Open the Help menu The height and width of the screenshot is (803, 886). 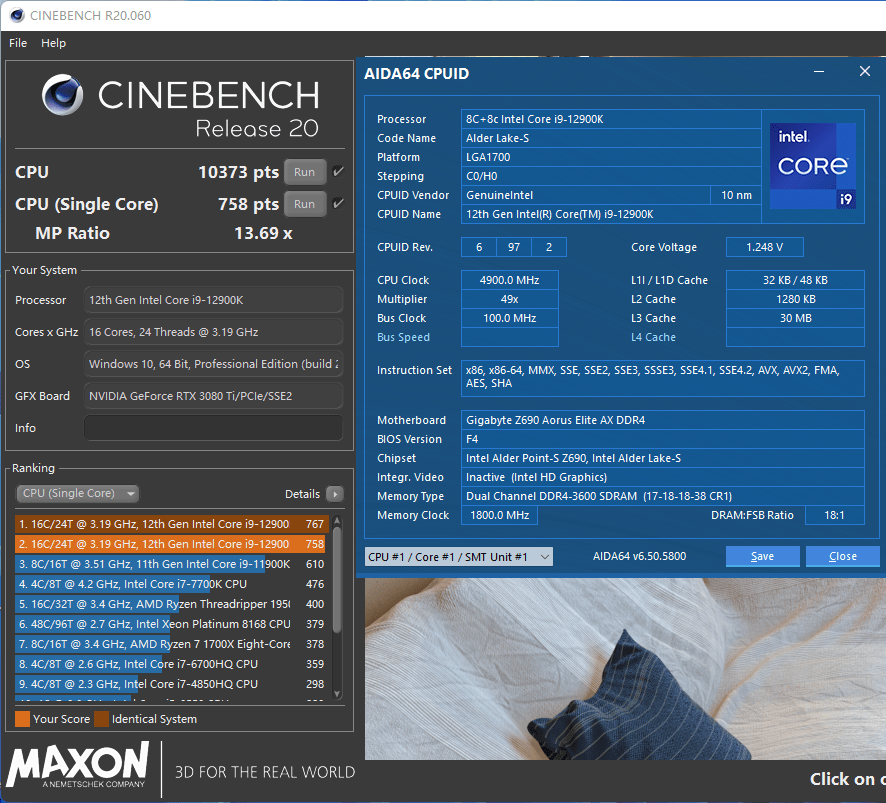[x=54, y=43]
